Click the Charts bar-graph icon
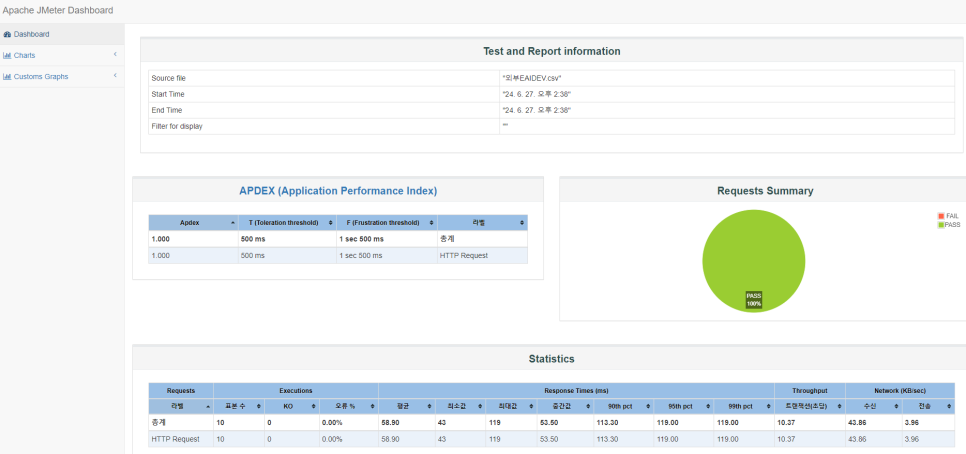 [7, 55]
